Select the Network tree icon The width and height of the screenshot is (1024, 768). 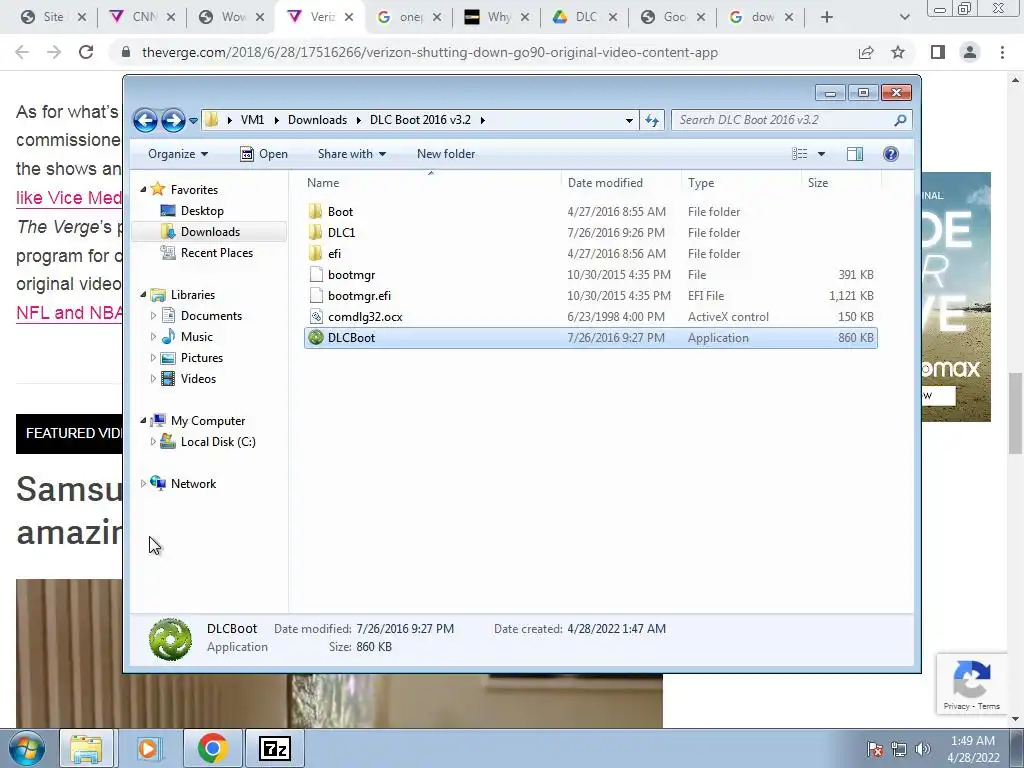click(158, 483)
